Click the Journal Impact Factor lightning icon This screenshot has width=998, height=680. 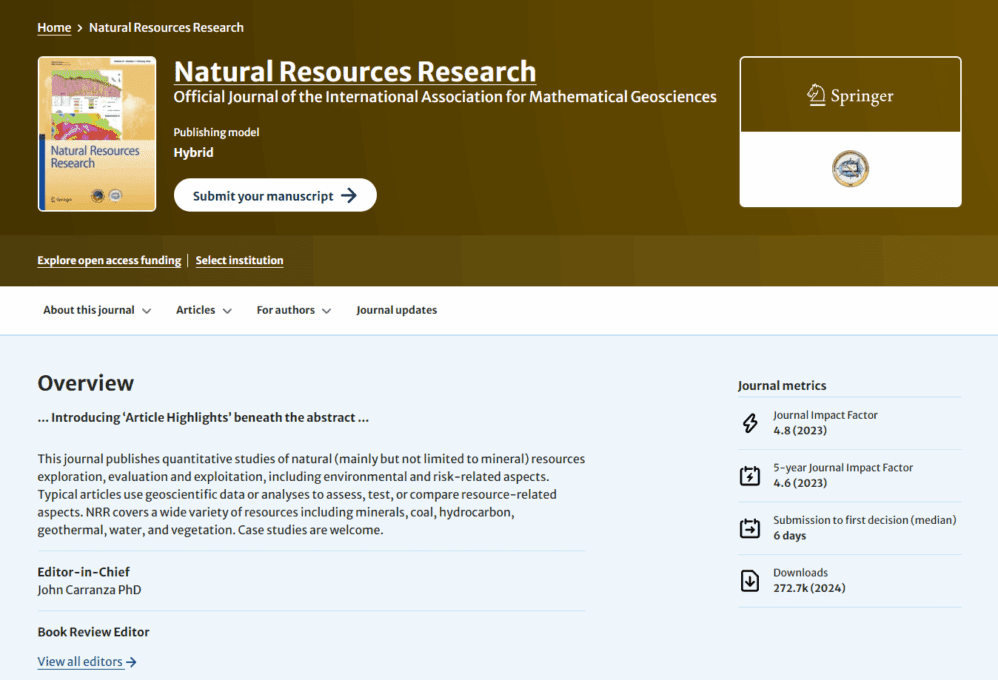click(x=750, y=423)
